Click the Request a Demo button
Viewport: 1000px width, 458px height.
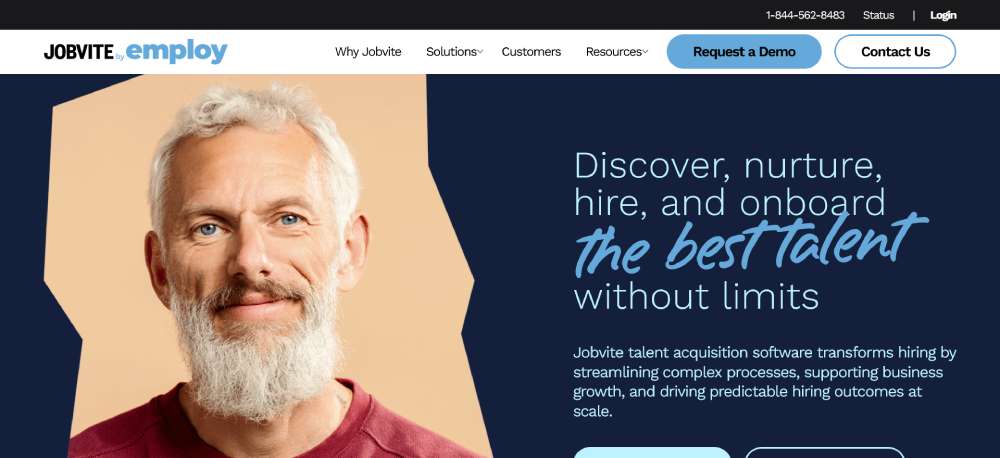point(744,52)
